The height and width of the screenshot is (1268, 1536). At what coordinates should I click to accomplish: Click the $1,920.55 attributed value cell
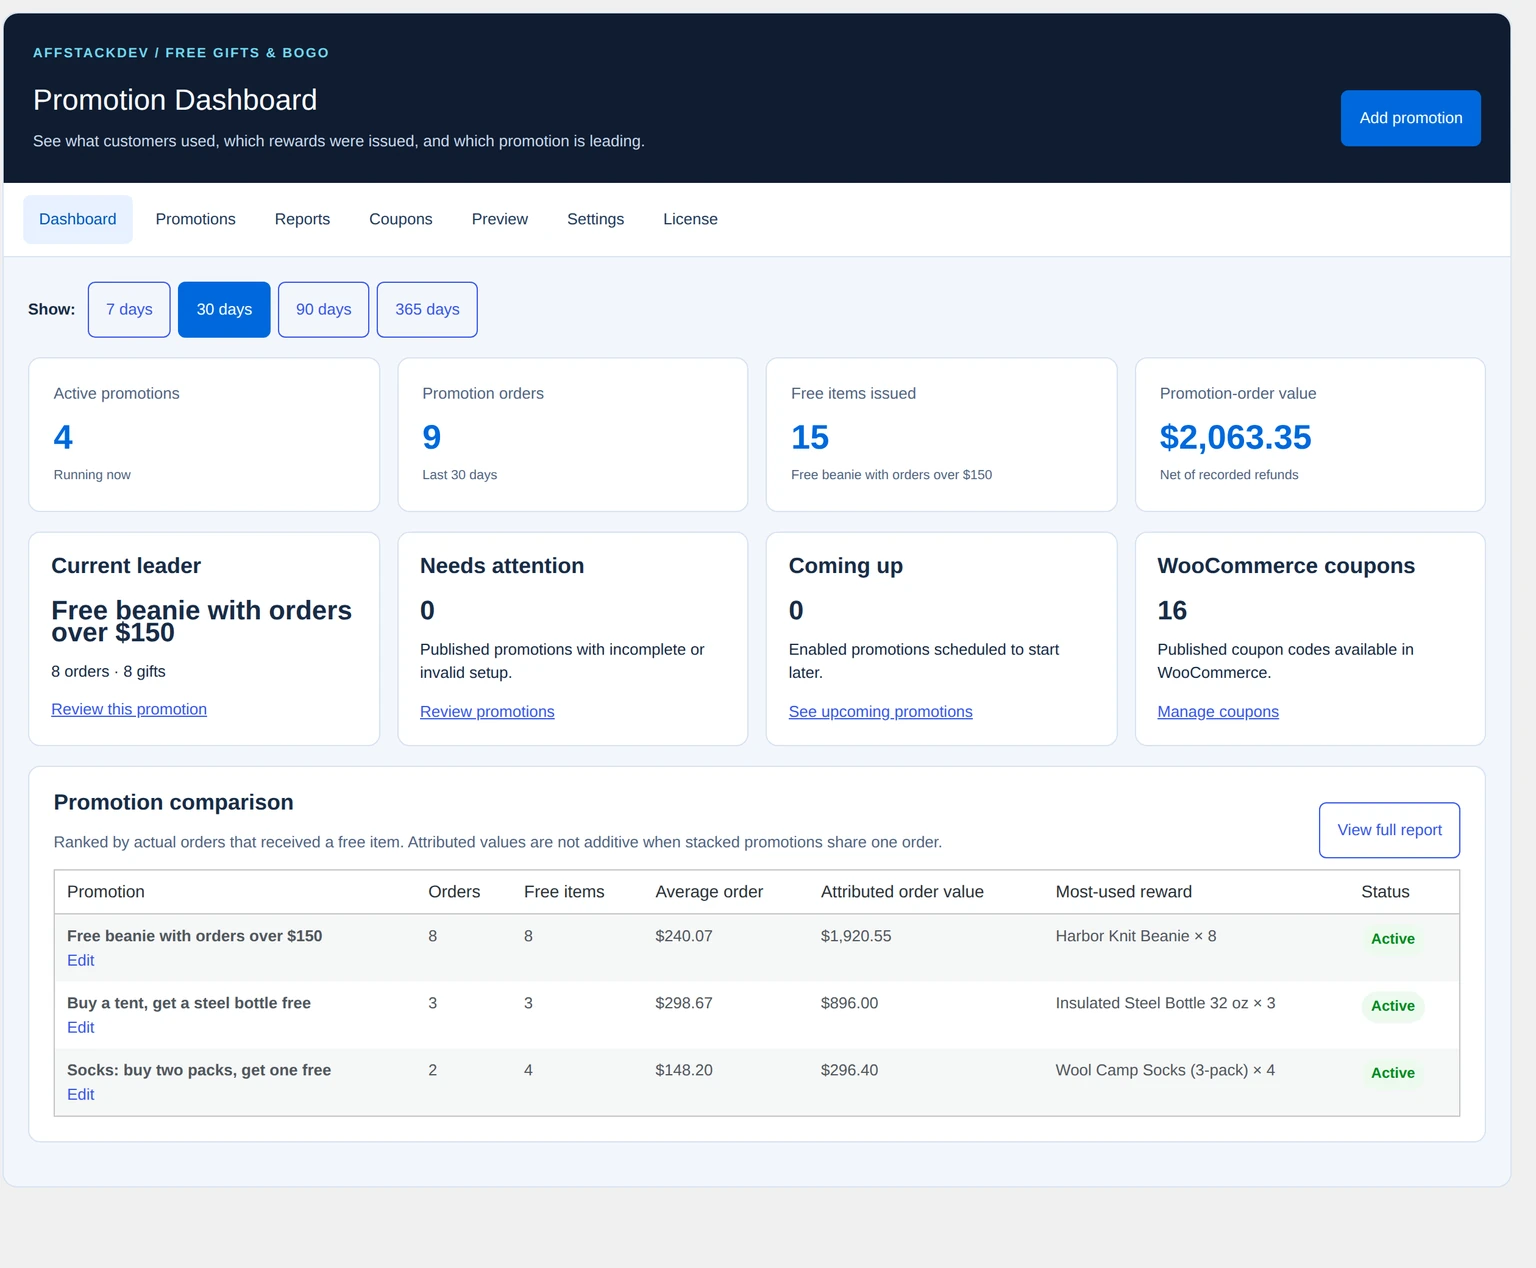coord(856,936)
